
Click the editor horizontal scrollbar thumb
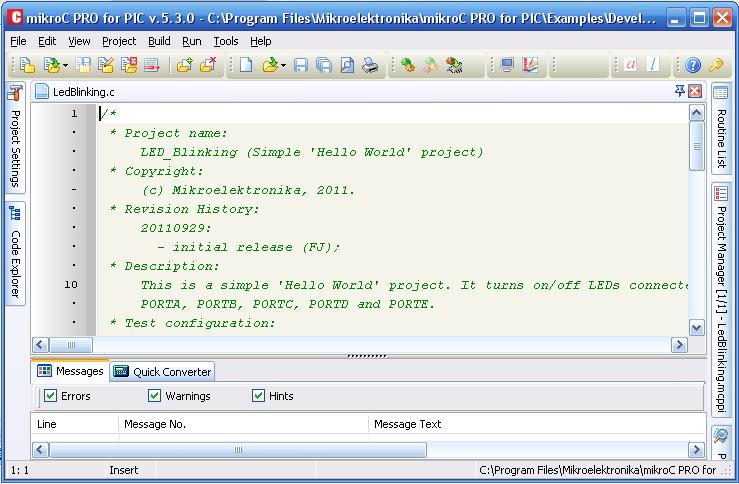(x=71, y=345)
